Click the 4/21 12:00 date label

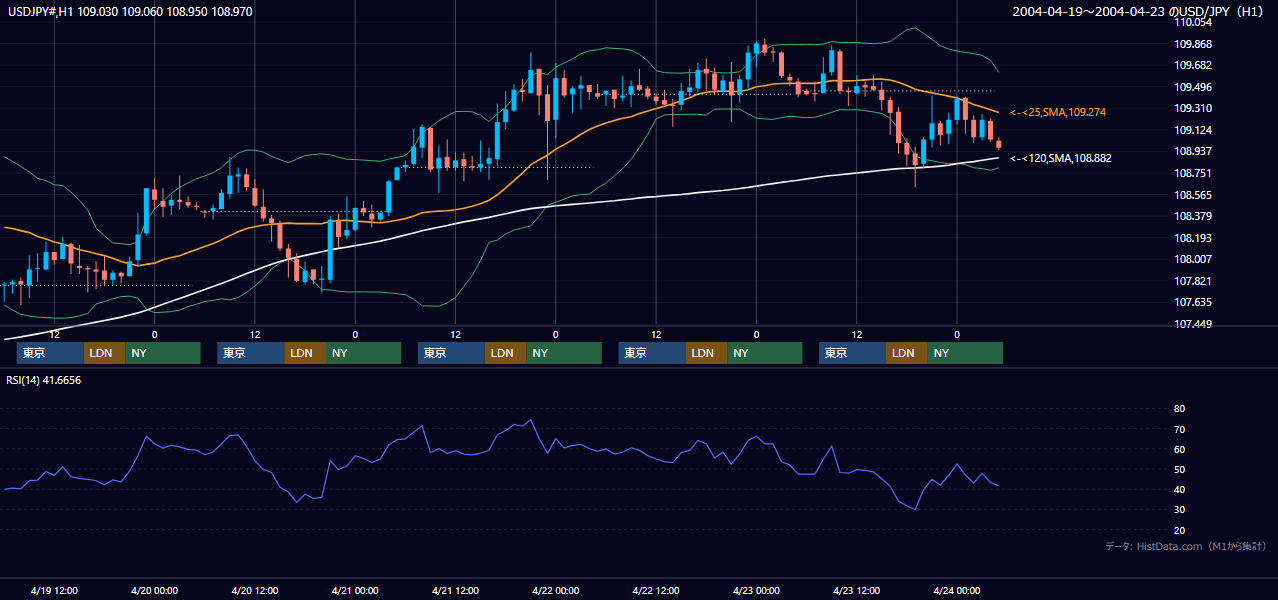coord(456,590)
